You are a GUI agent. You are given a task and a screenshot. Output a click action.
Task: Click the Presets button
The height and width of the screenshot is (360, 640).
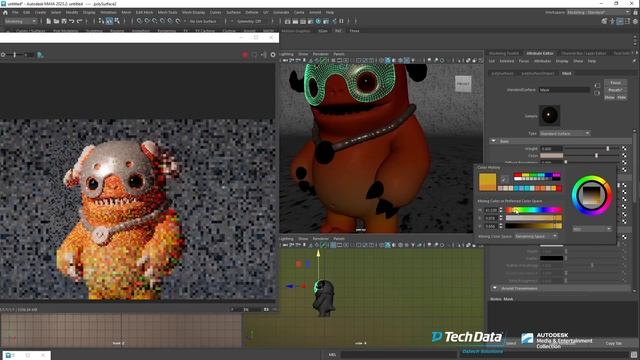[x=615, y=90]
